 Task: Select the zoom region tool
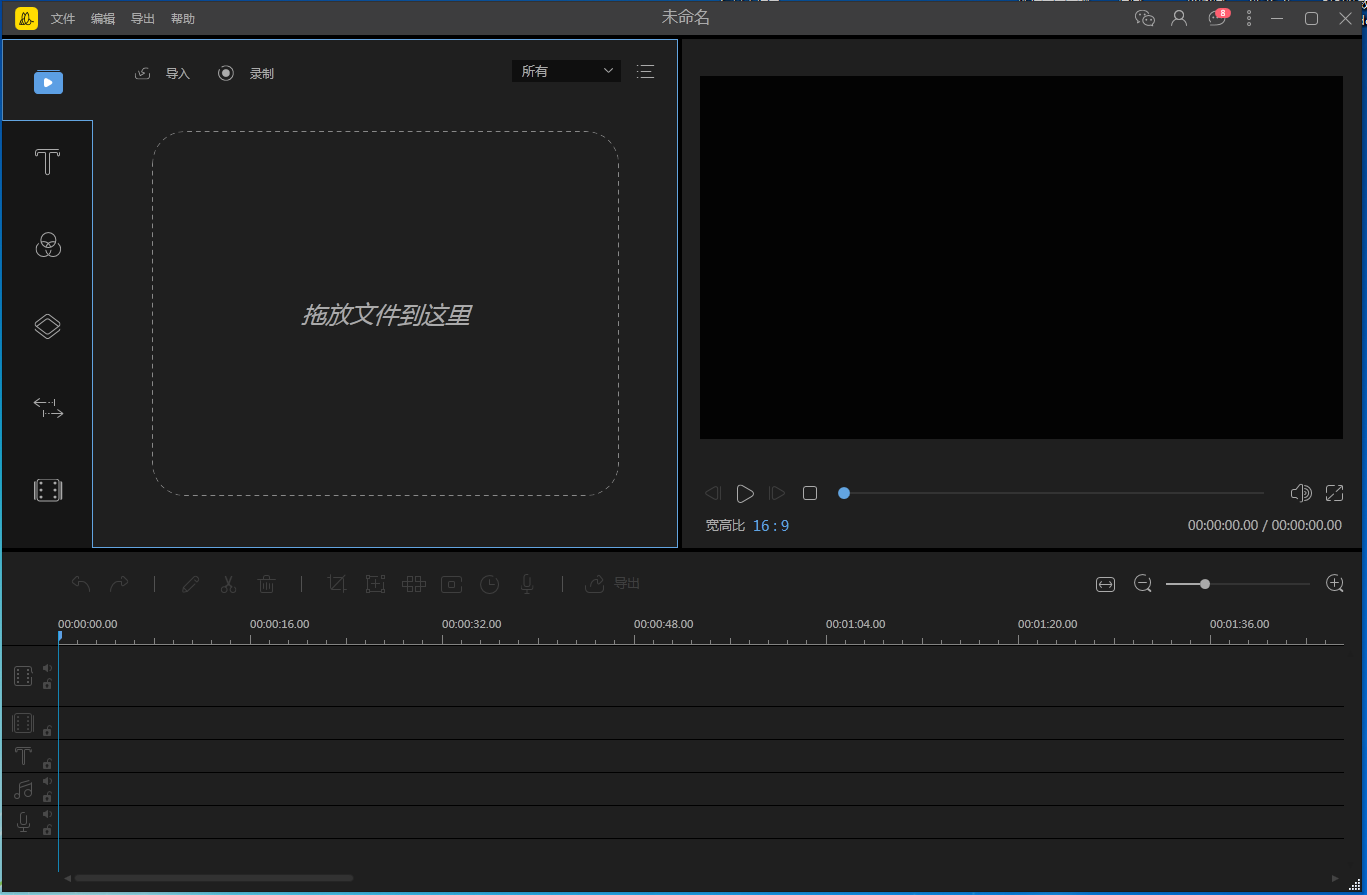coord(375,584)
